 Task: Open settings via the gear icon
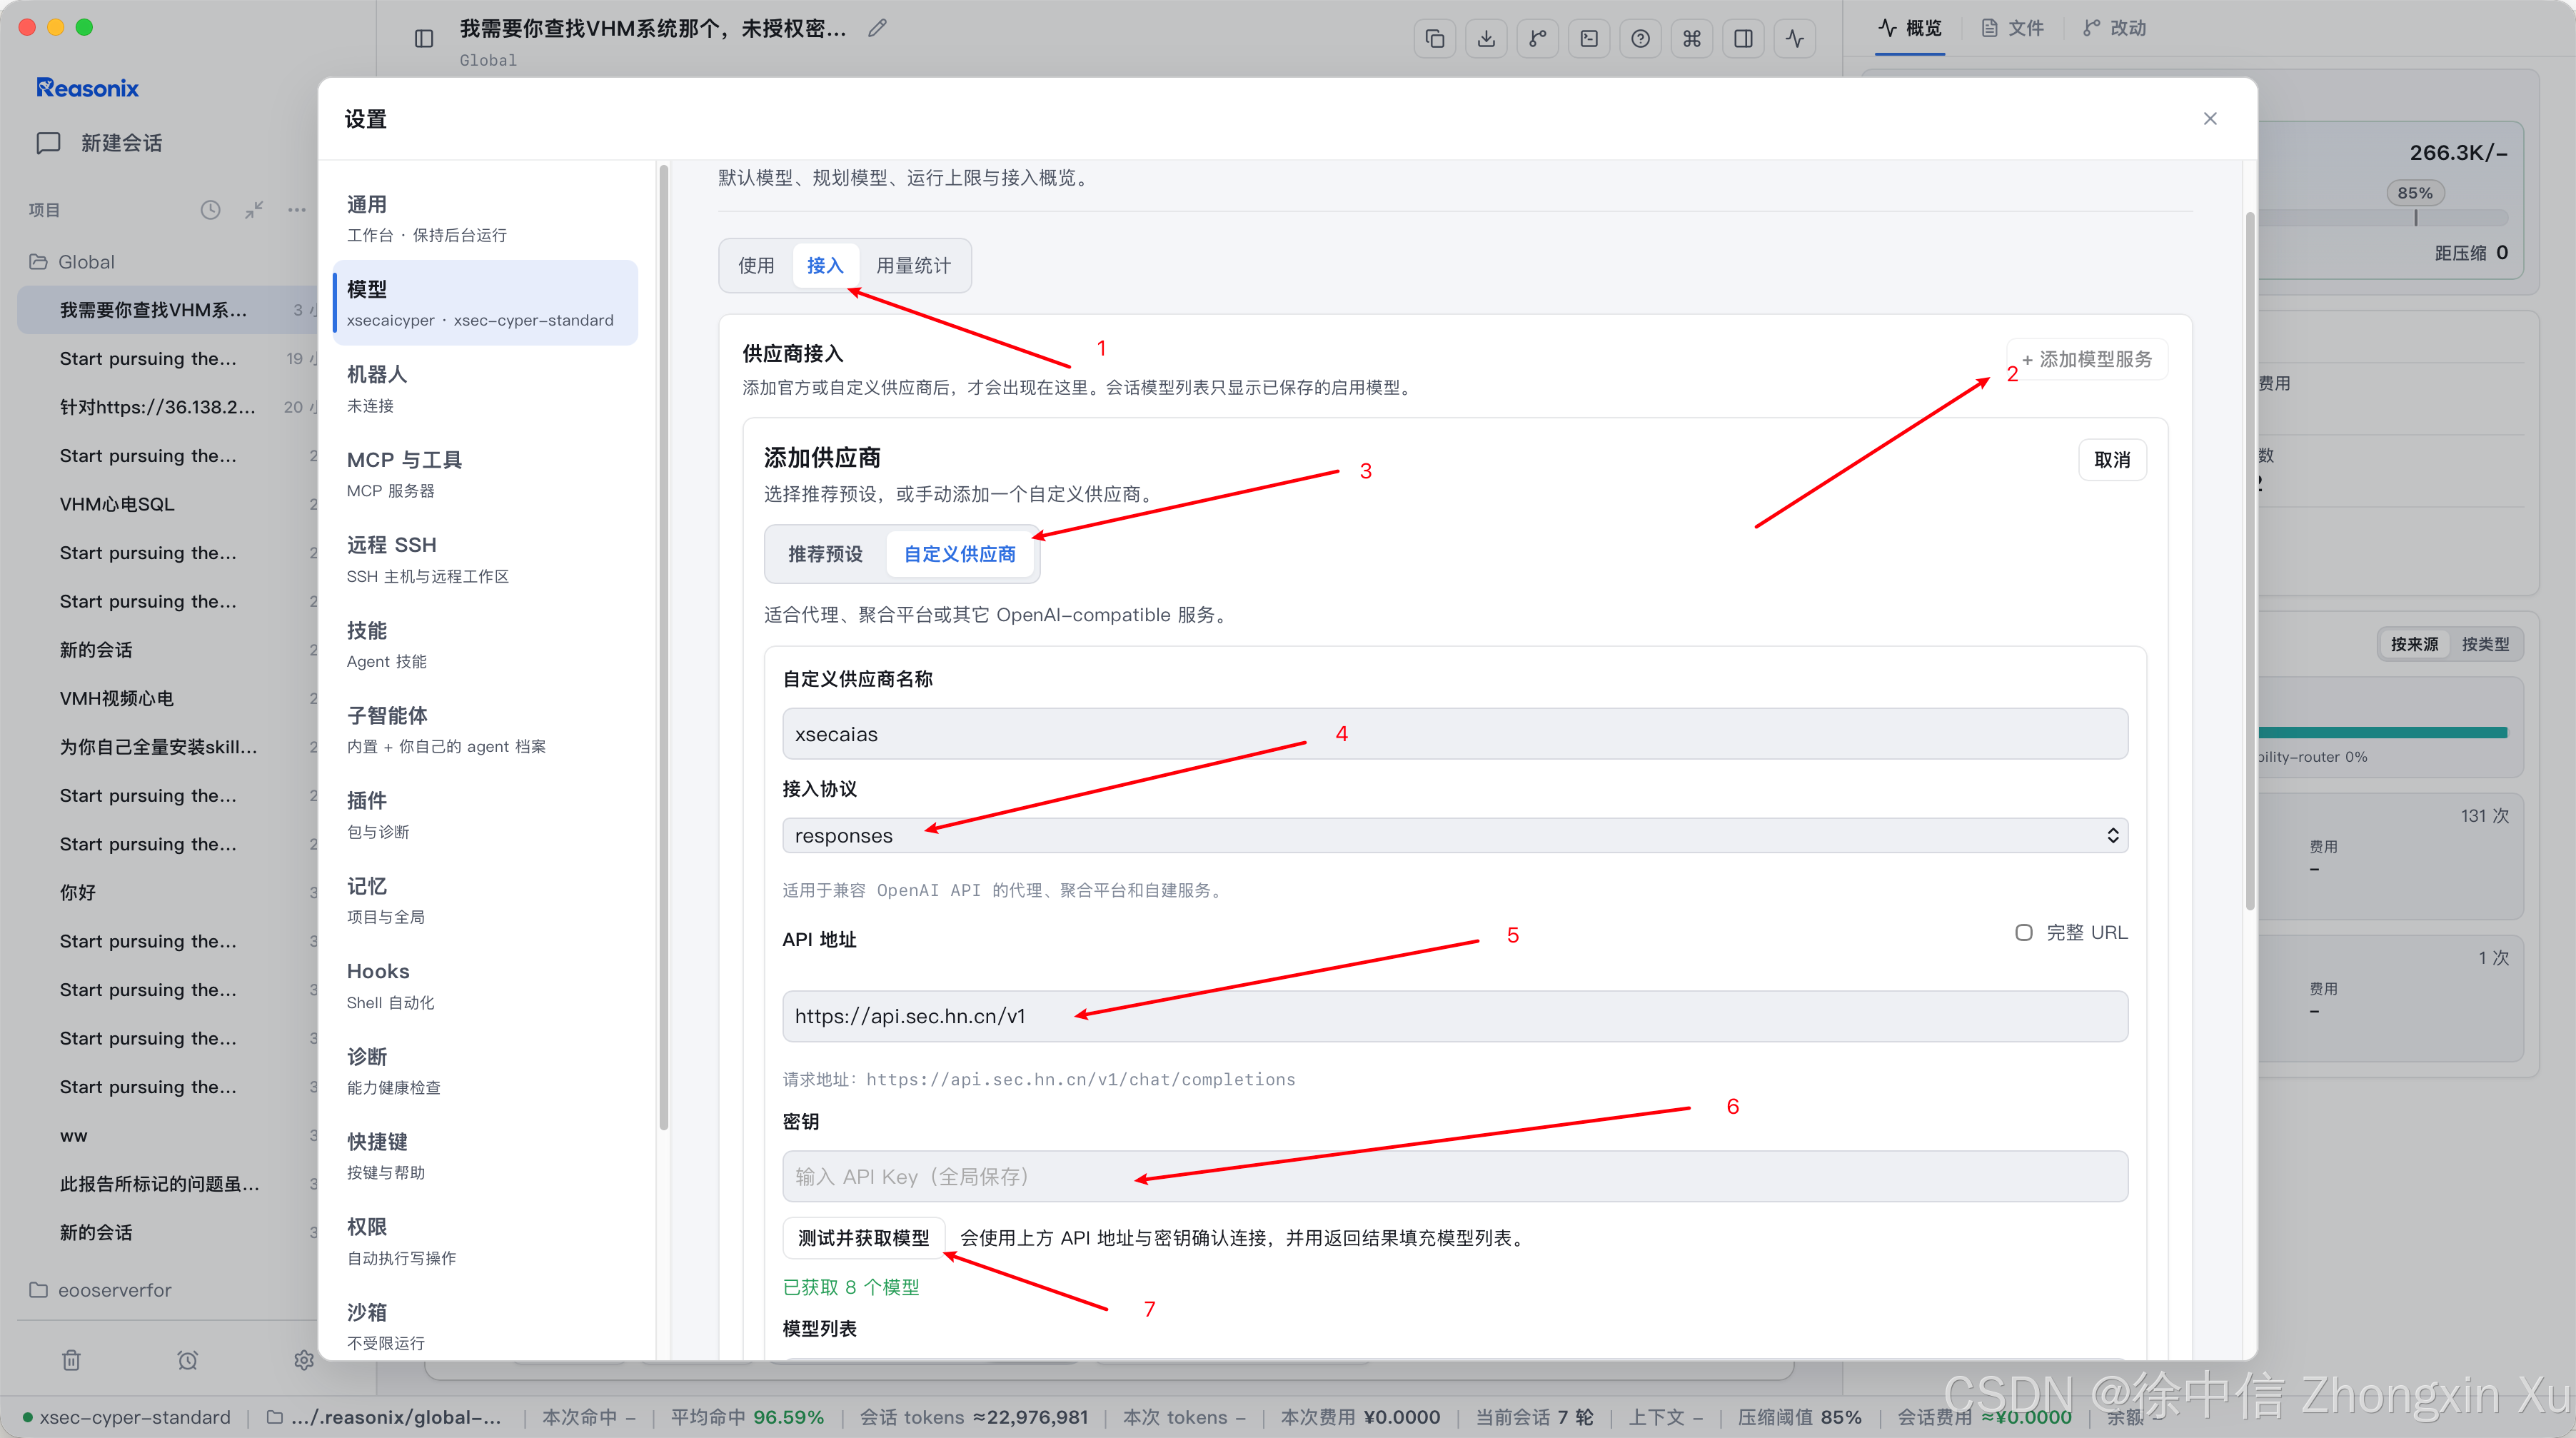(x=304, y=1360)
